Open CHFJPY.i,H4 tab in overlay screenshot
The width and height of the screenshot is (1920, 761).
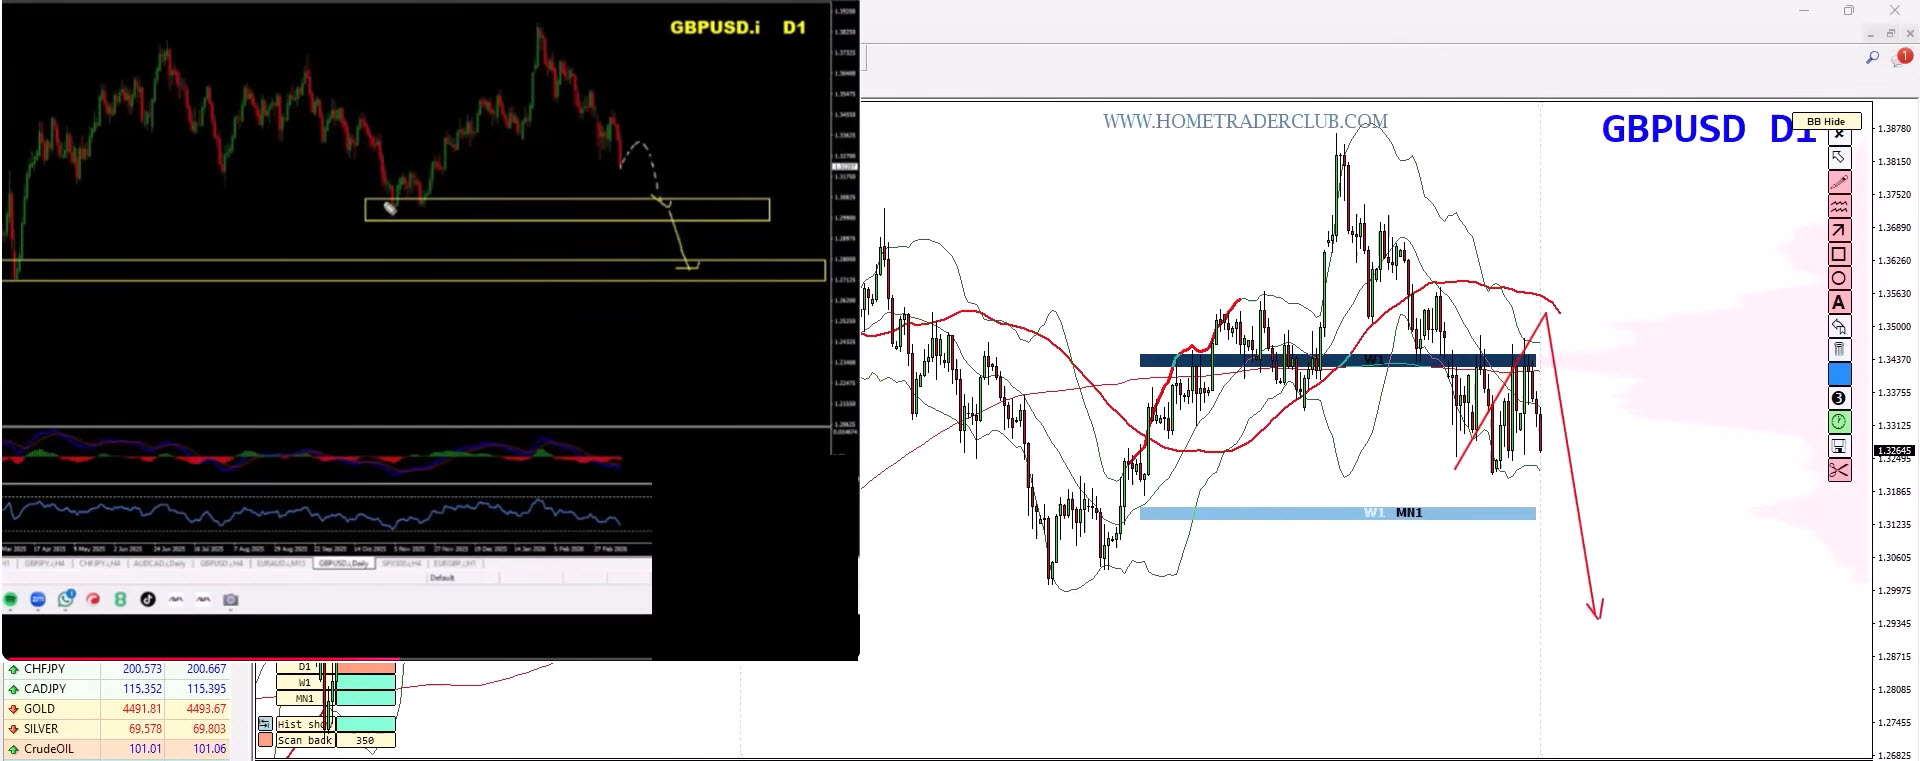click(100, 563)
